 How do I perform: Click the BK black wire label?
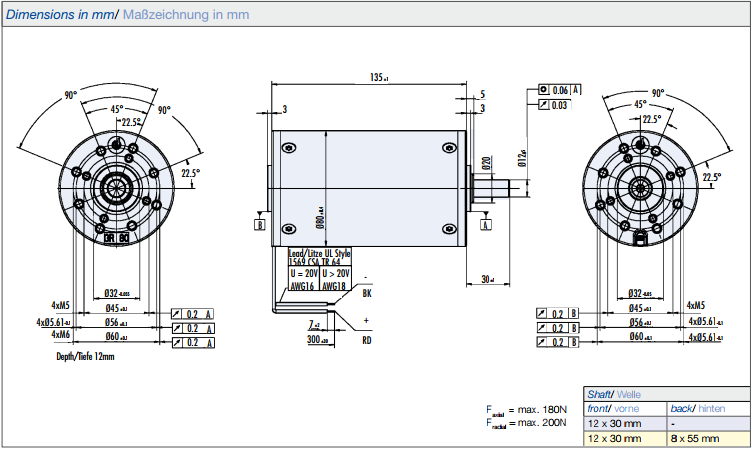click(x=367, y=295)
